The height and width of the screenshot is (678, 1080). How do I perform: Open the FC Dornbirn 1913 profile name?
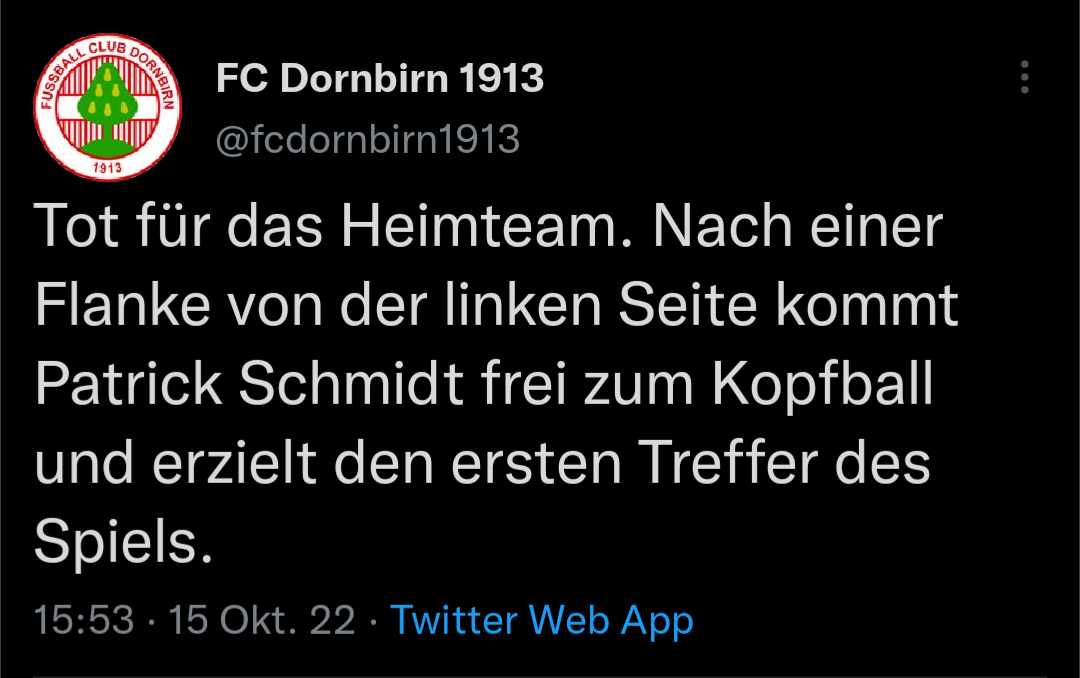click(380, 78)
